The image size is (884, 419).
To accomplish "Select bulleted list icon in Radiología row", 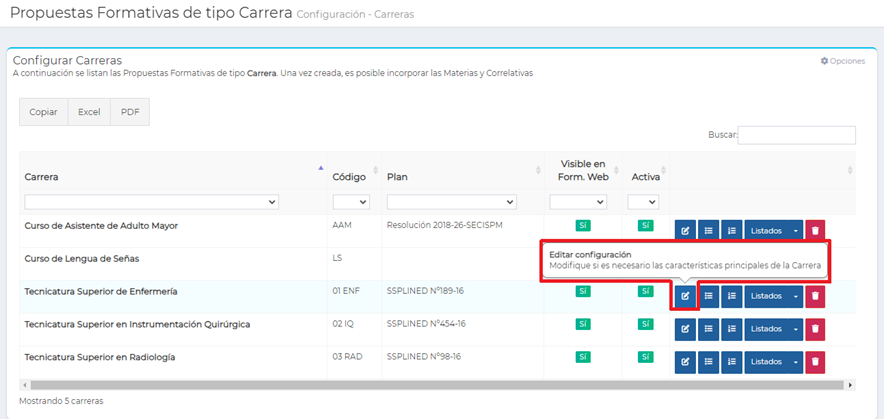I will [708, 362].
